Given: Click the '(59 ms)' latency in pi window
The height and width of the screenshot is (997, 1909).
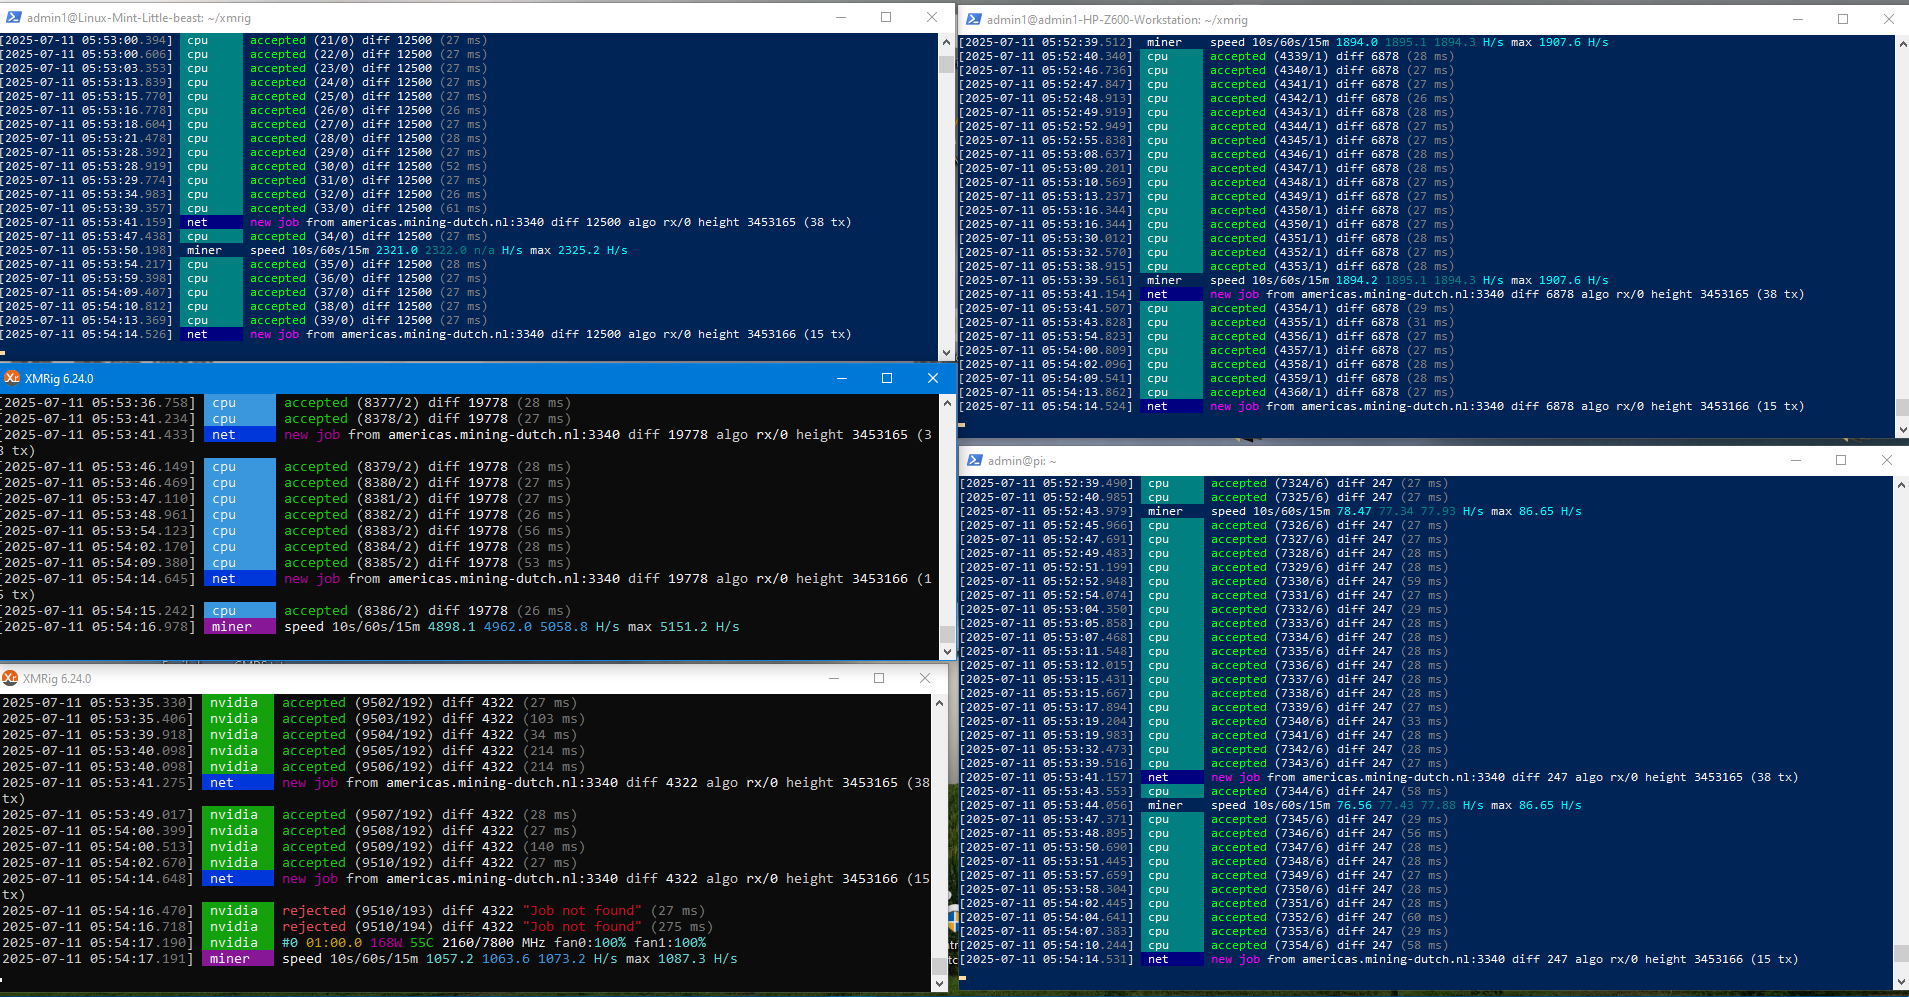Looking at the screenshot, I should [x=1425, y=581].
